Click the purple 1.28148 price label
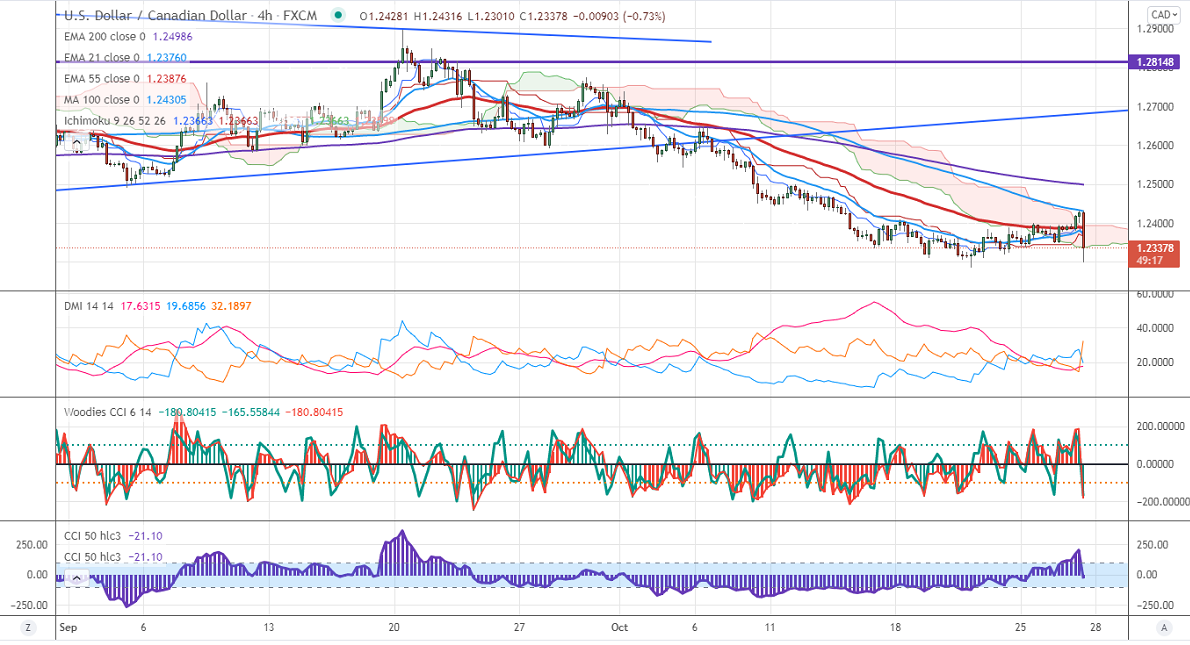The width and height of the screenshot is (1190, 645). [1154, 62]
